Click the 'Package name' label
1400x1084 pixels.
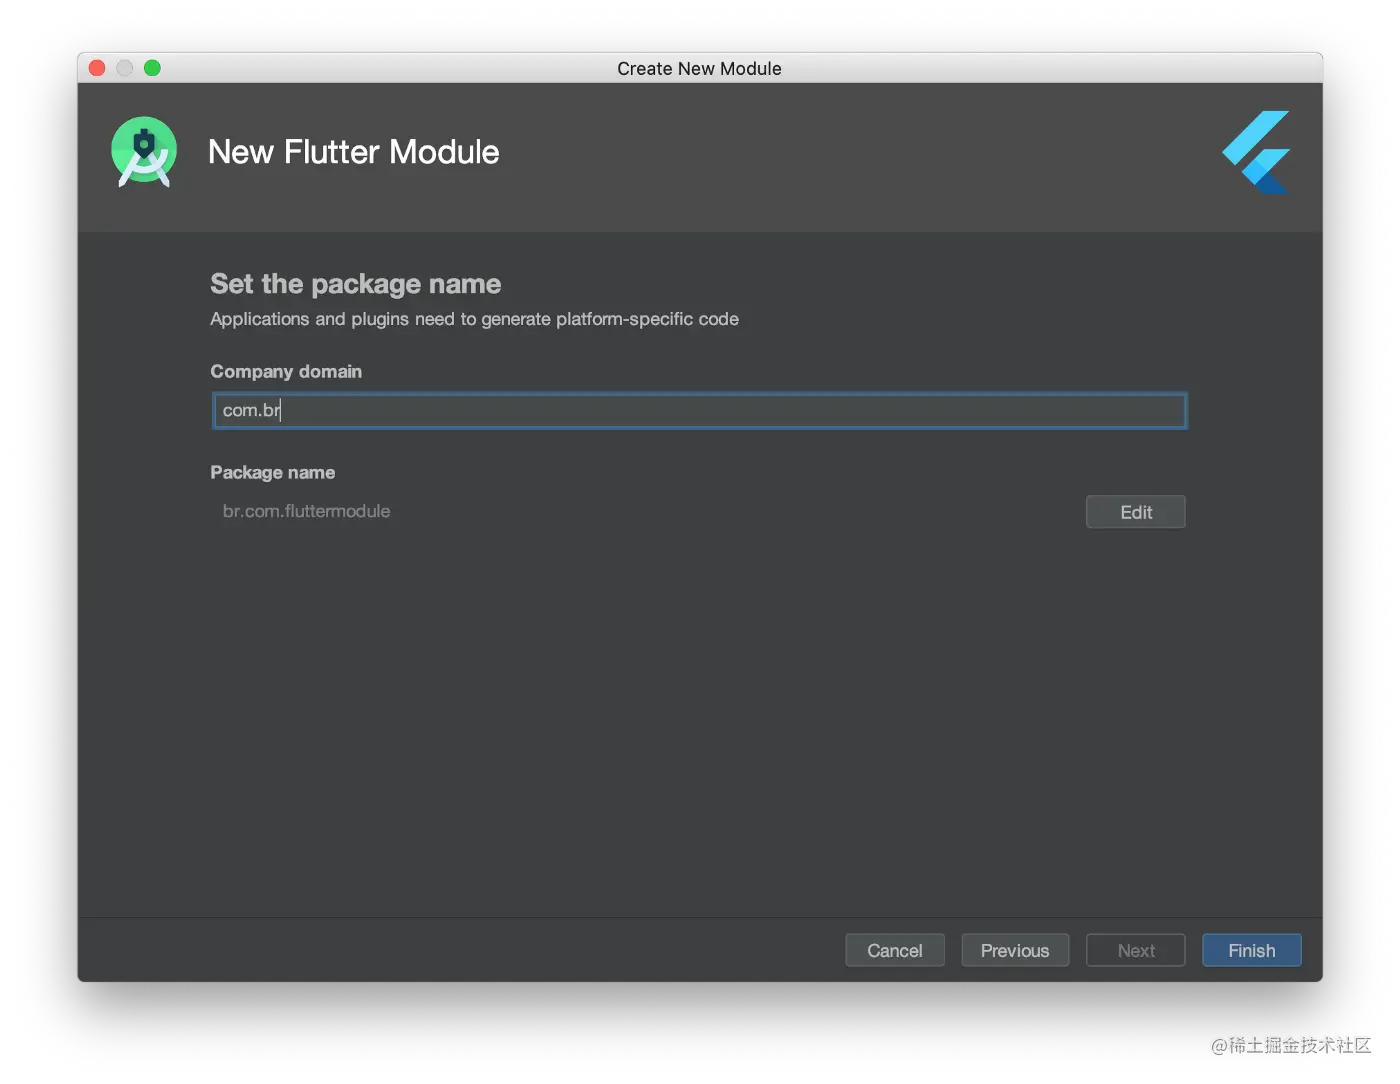coord(272,472)
